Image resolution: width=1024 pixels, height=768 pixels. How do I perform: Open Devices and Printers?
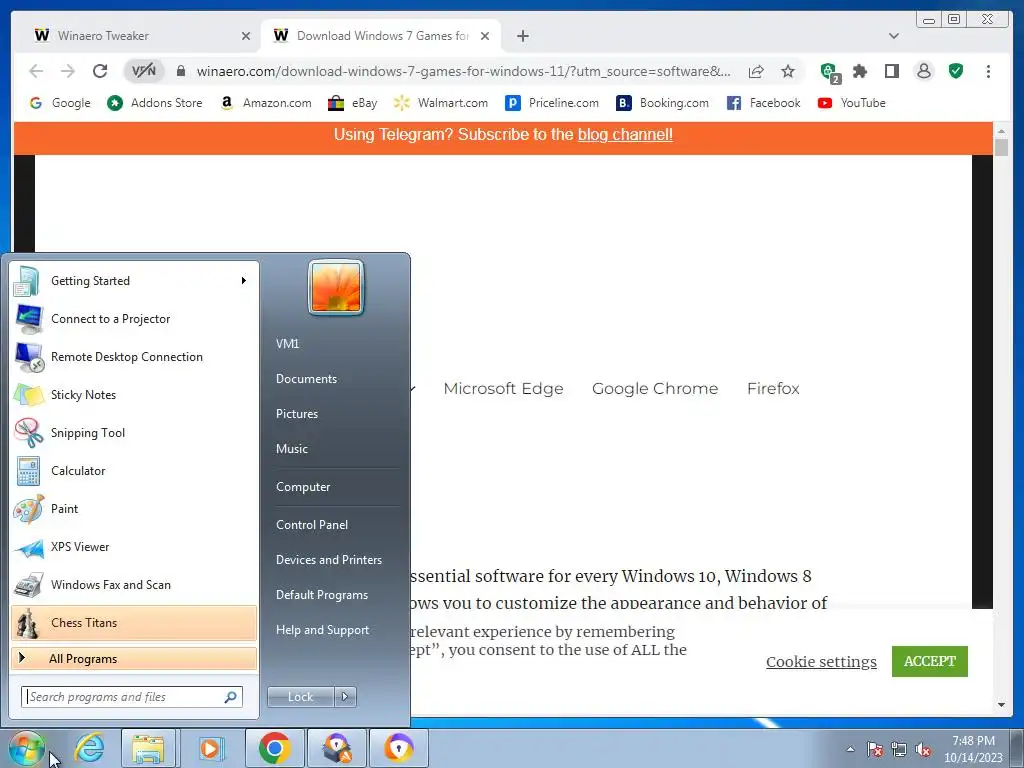point(328,560)
